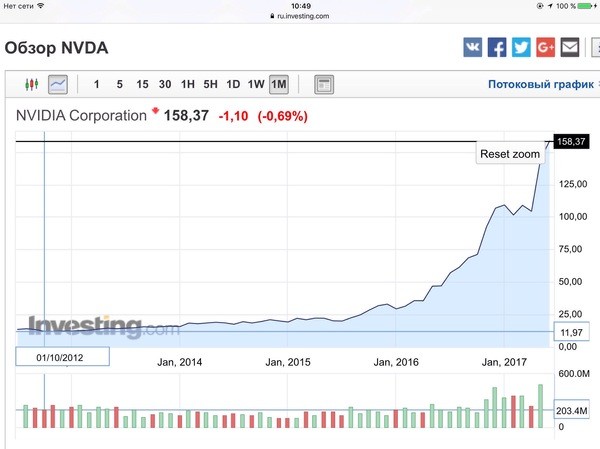Switch to the 1W interval

[256, 84]
